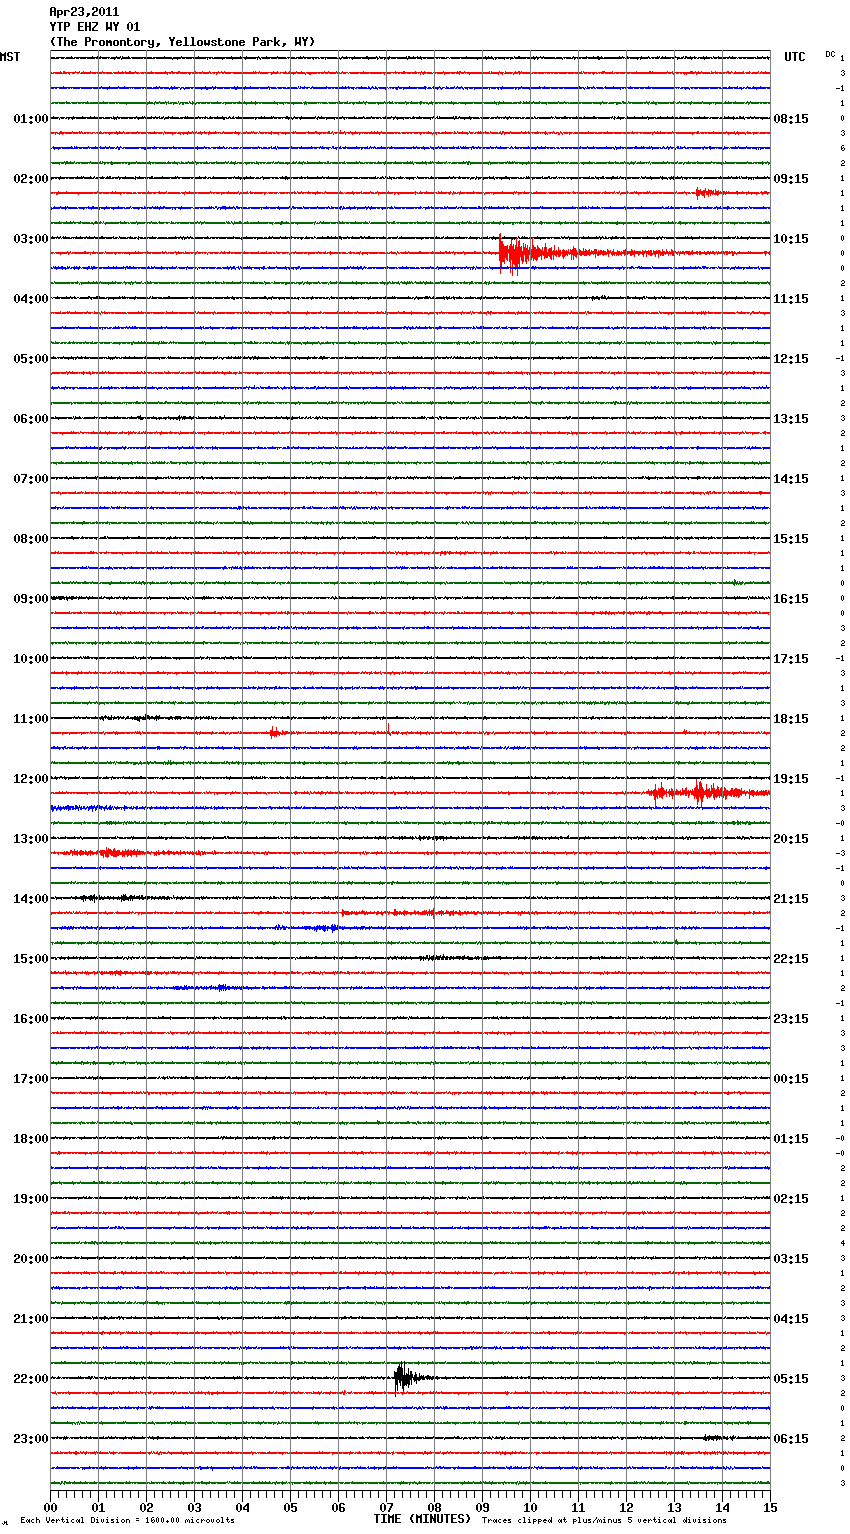Select the 22:00 MST time label
The image size is (850, 1534).
[x=30, y=1379]
